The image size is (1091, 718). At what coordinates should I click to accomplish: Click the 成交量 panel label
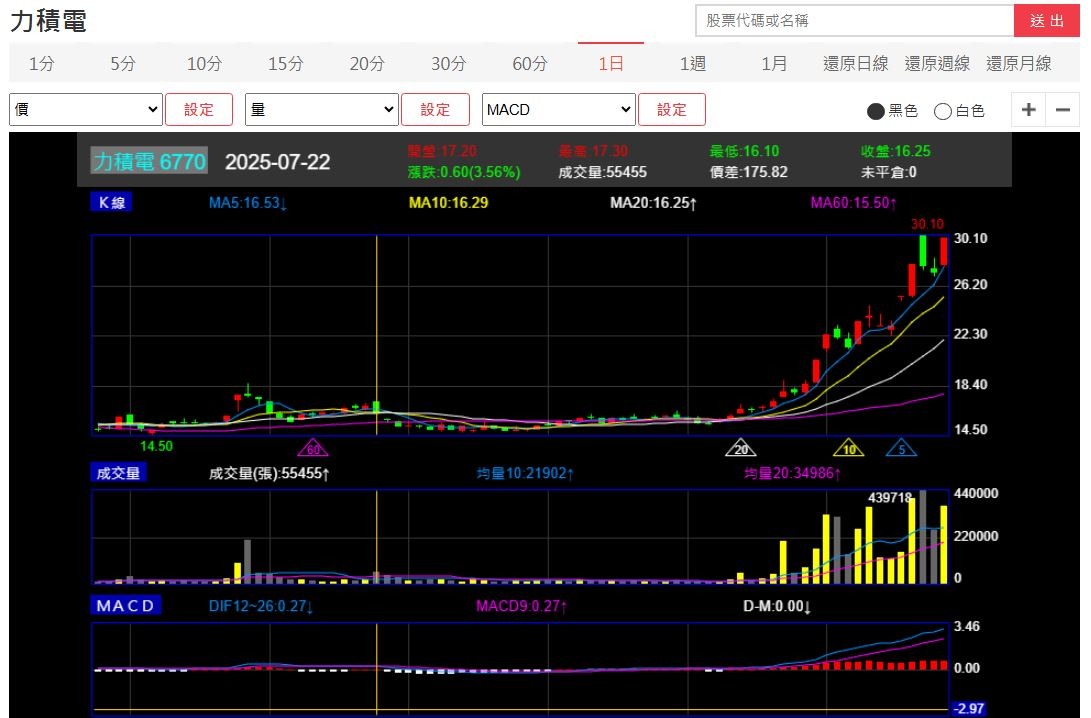[119, 472]
